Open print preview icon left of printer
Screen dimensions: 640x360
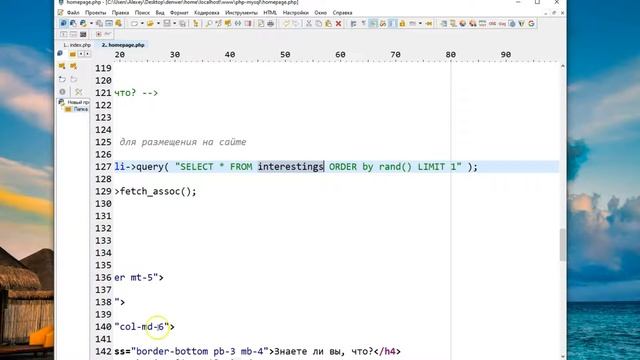coord(261,24)
